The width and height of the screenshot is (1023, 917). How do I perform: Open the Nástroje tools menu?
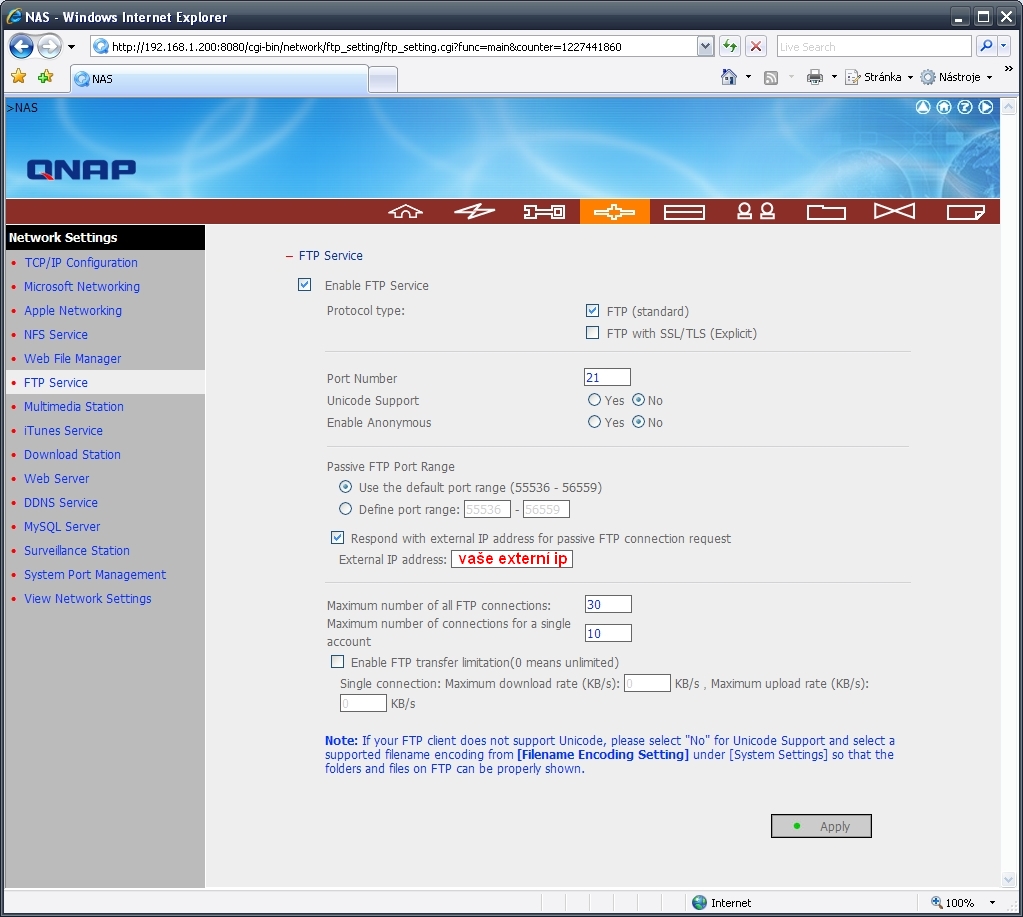957,77
